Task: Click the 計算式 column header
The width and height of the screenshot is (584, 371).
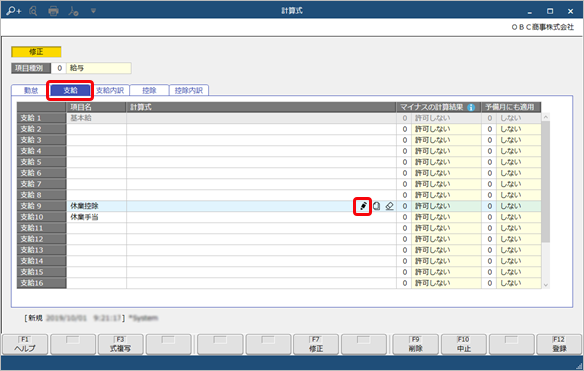Action: point(261,107)
